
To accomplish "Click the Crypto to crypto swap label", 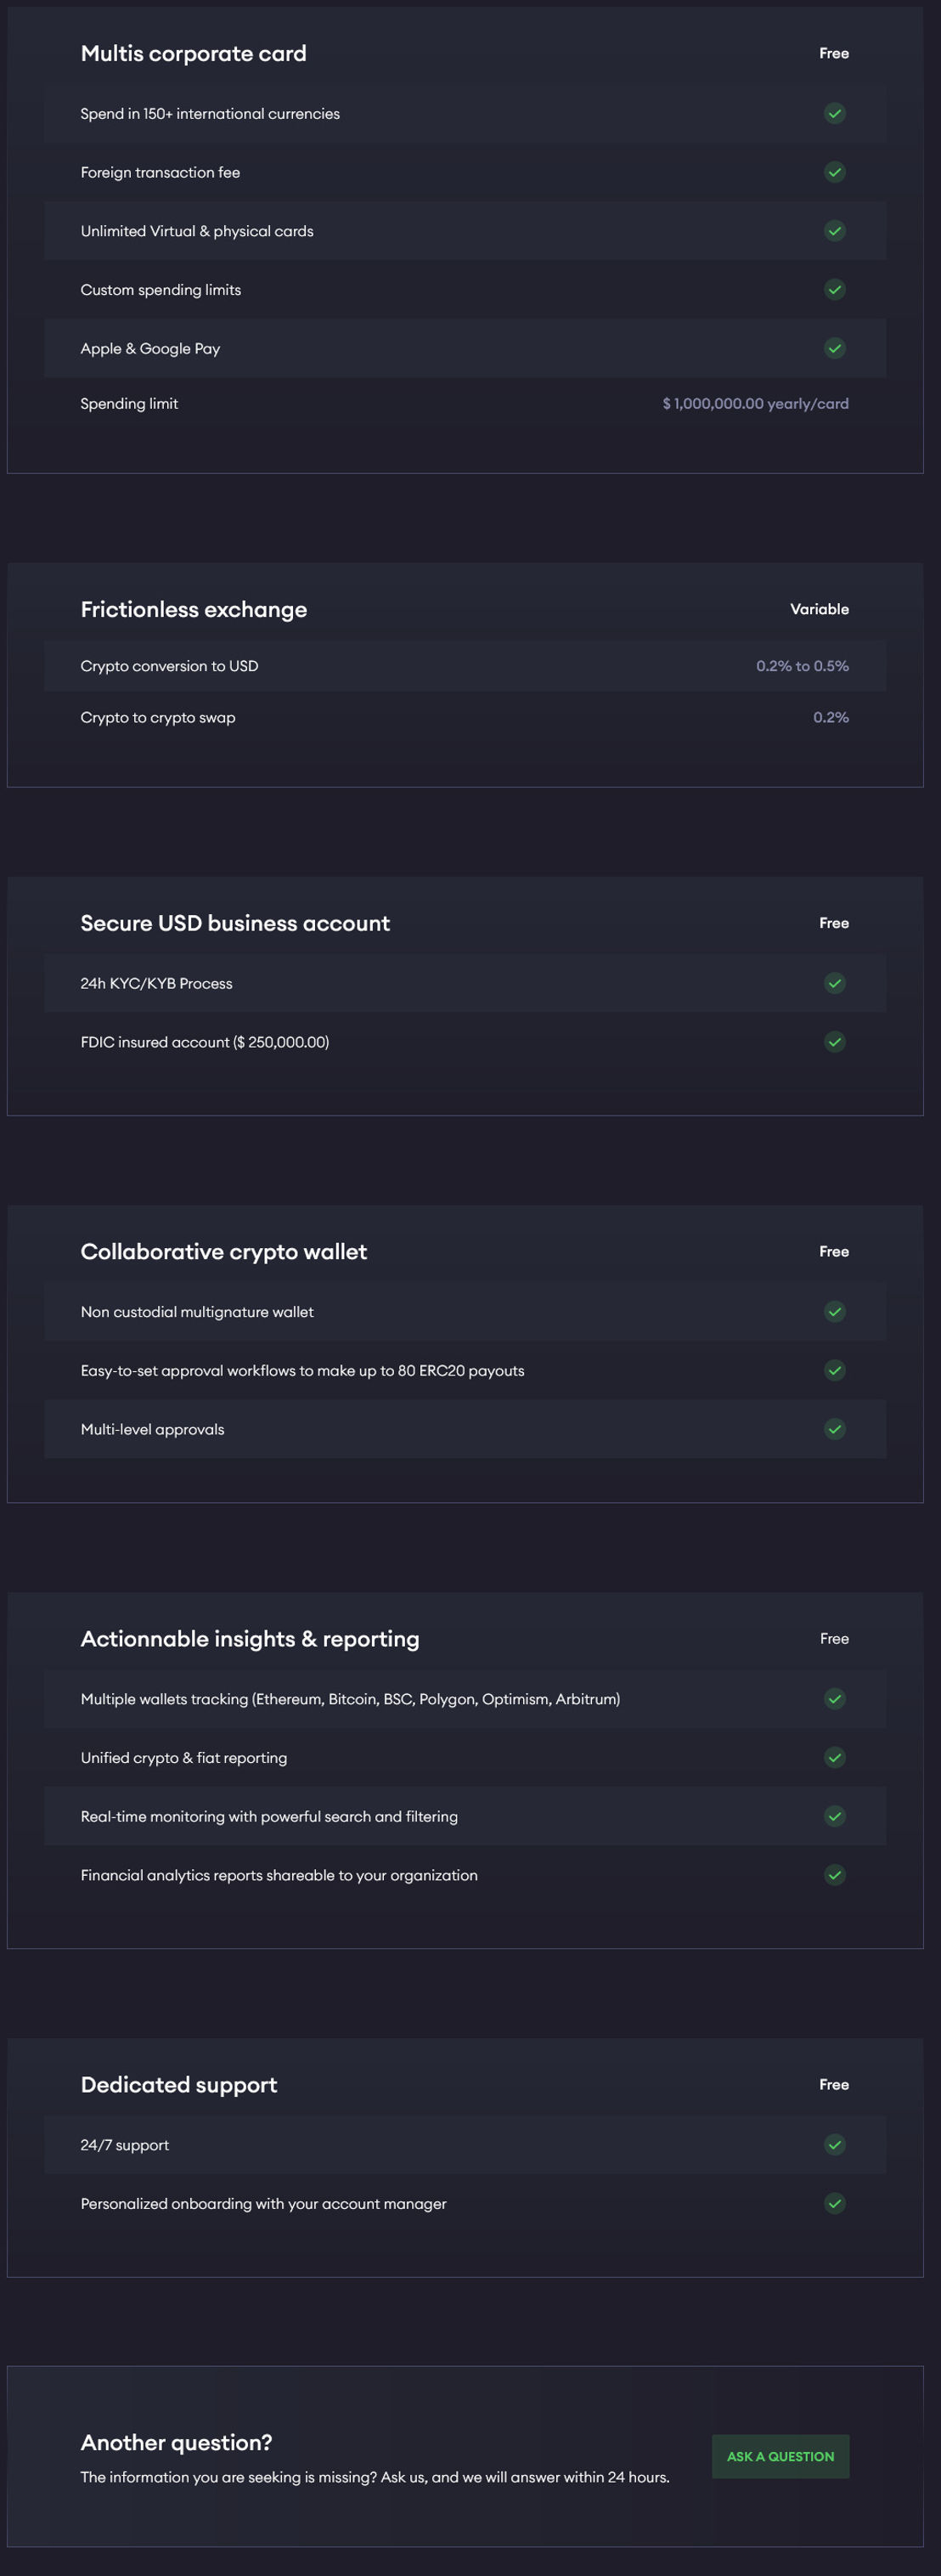I will [x=158, y=718].
